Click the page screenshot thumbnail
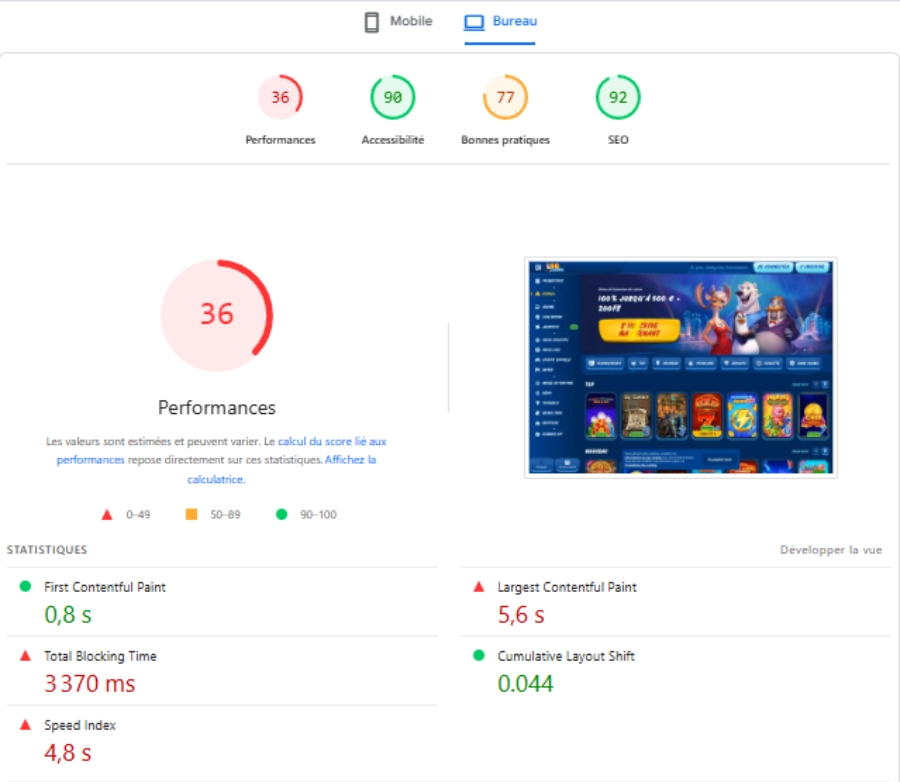 point(680,367)
